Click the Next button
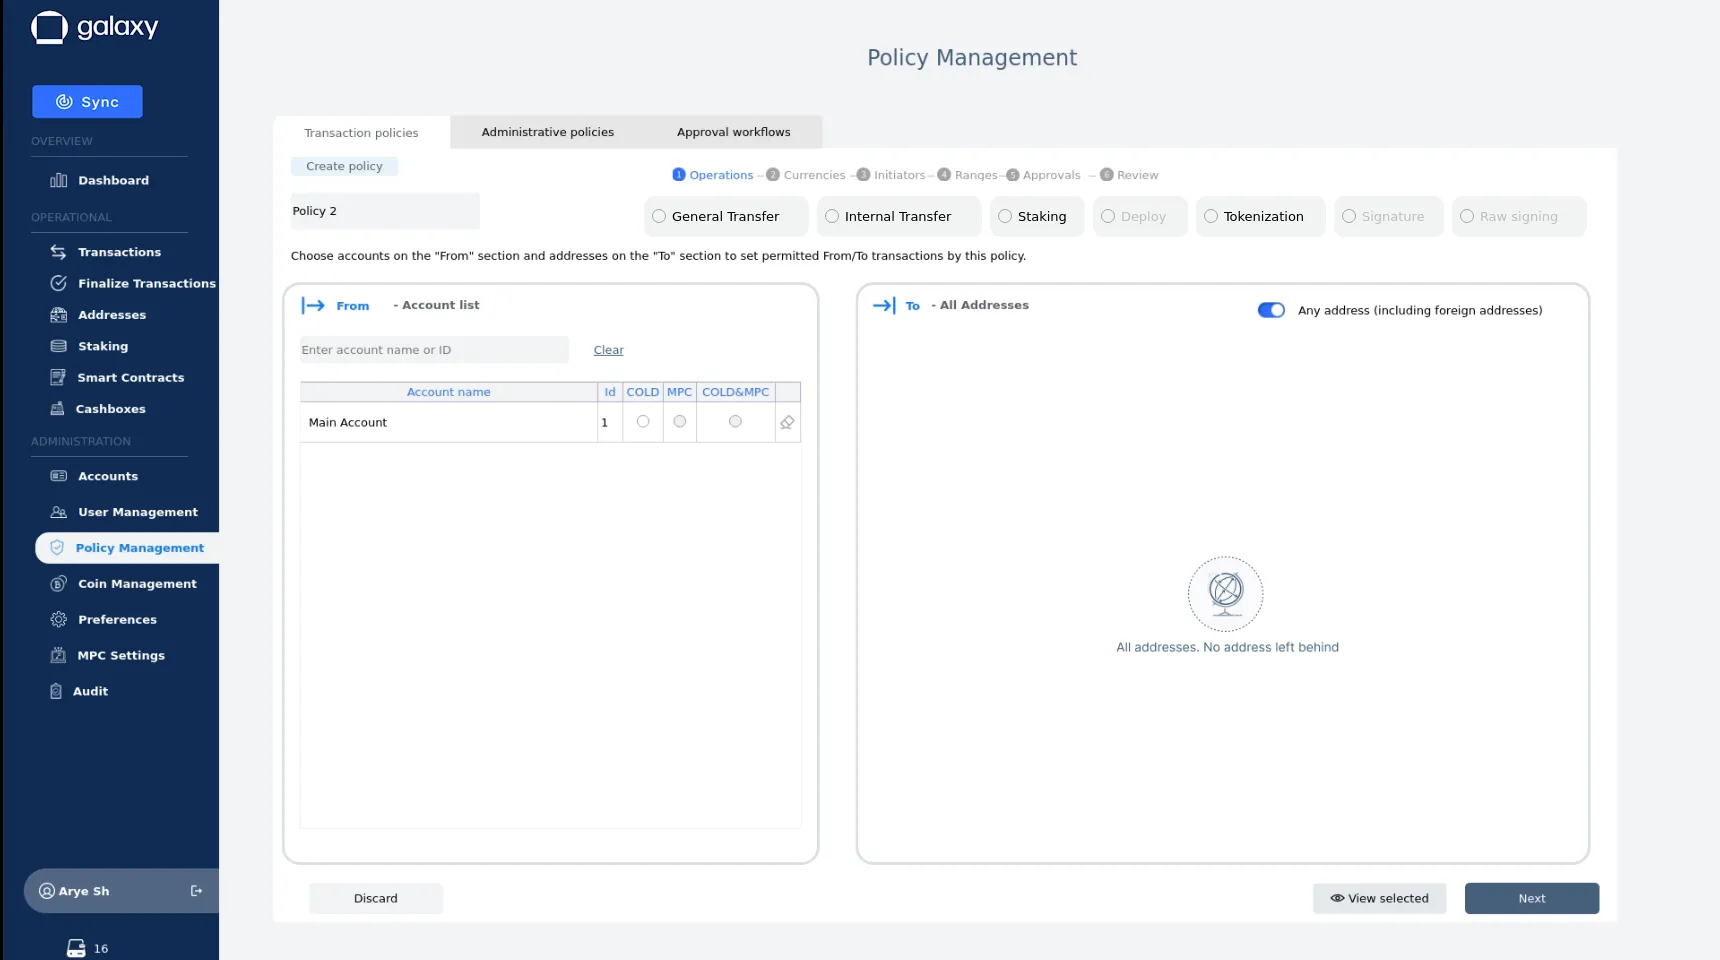The width and height of the screenshot is (1720, 960). (x=1532, y=898)
